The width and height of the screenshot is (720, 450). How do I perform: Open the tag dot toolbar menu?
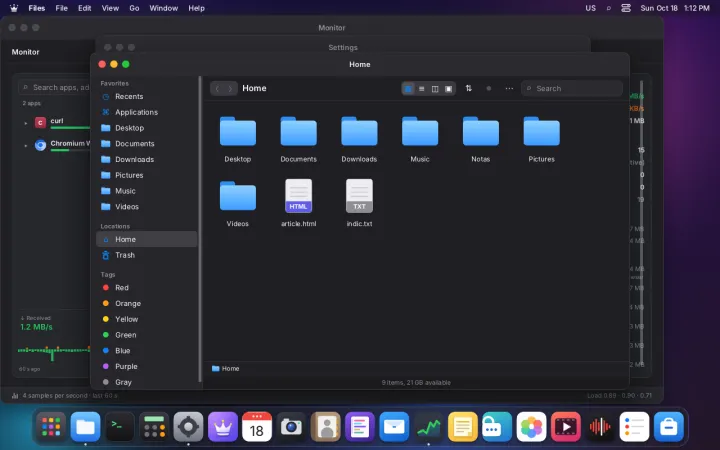[x=489, y=88]
